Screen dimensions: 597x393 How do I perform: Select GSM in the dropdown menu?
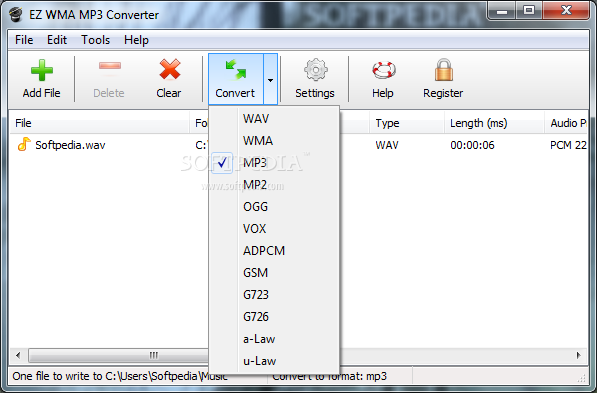(274, 273)
